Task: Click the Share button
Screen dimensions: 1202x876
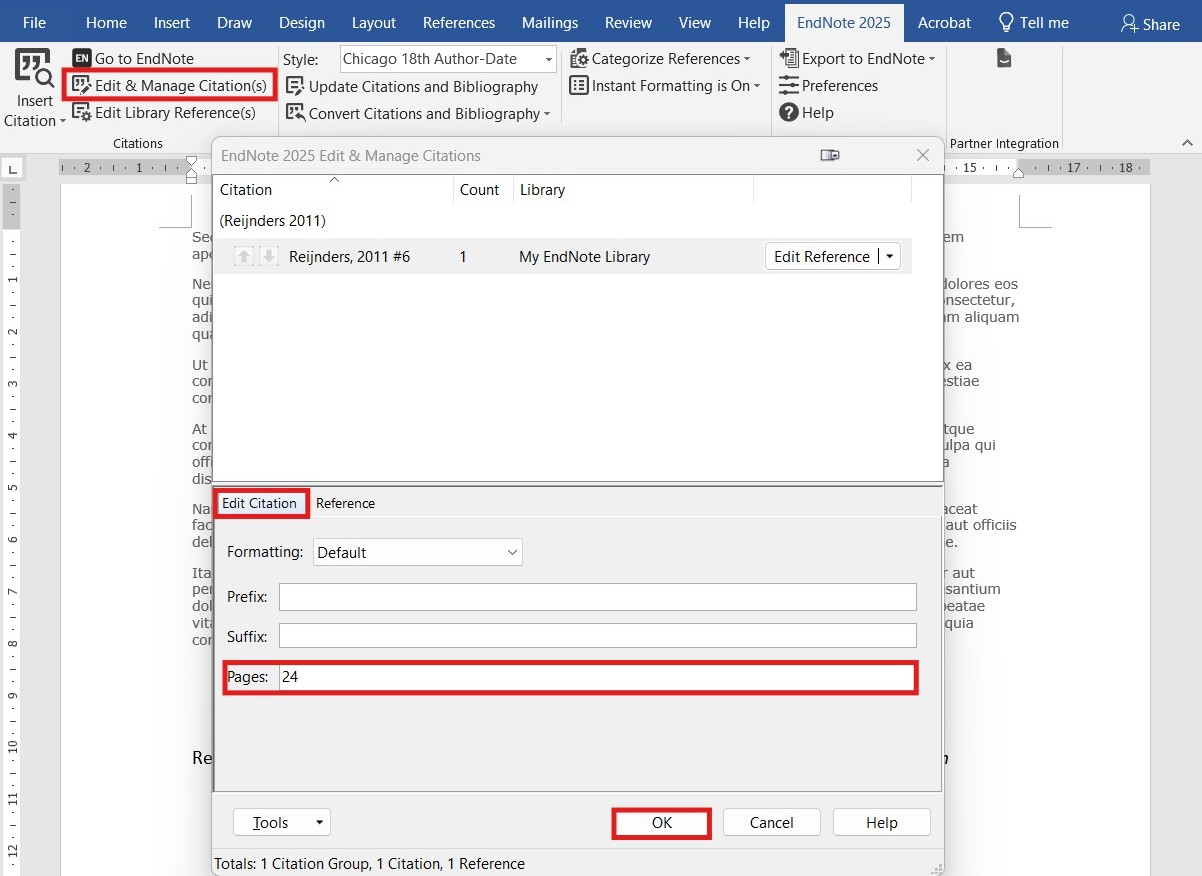Action: (1150, 23)
